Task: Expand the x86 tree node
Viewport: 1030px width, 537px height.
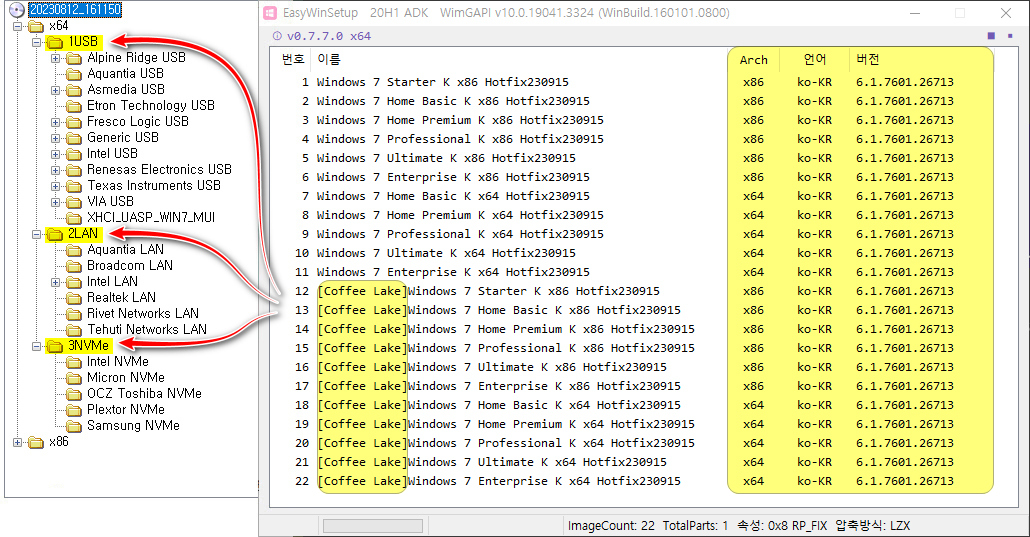Action: [18, 442]
